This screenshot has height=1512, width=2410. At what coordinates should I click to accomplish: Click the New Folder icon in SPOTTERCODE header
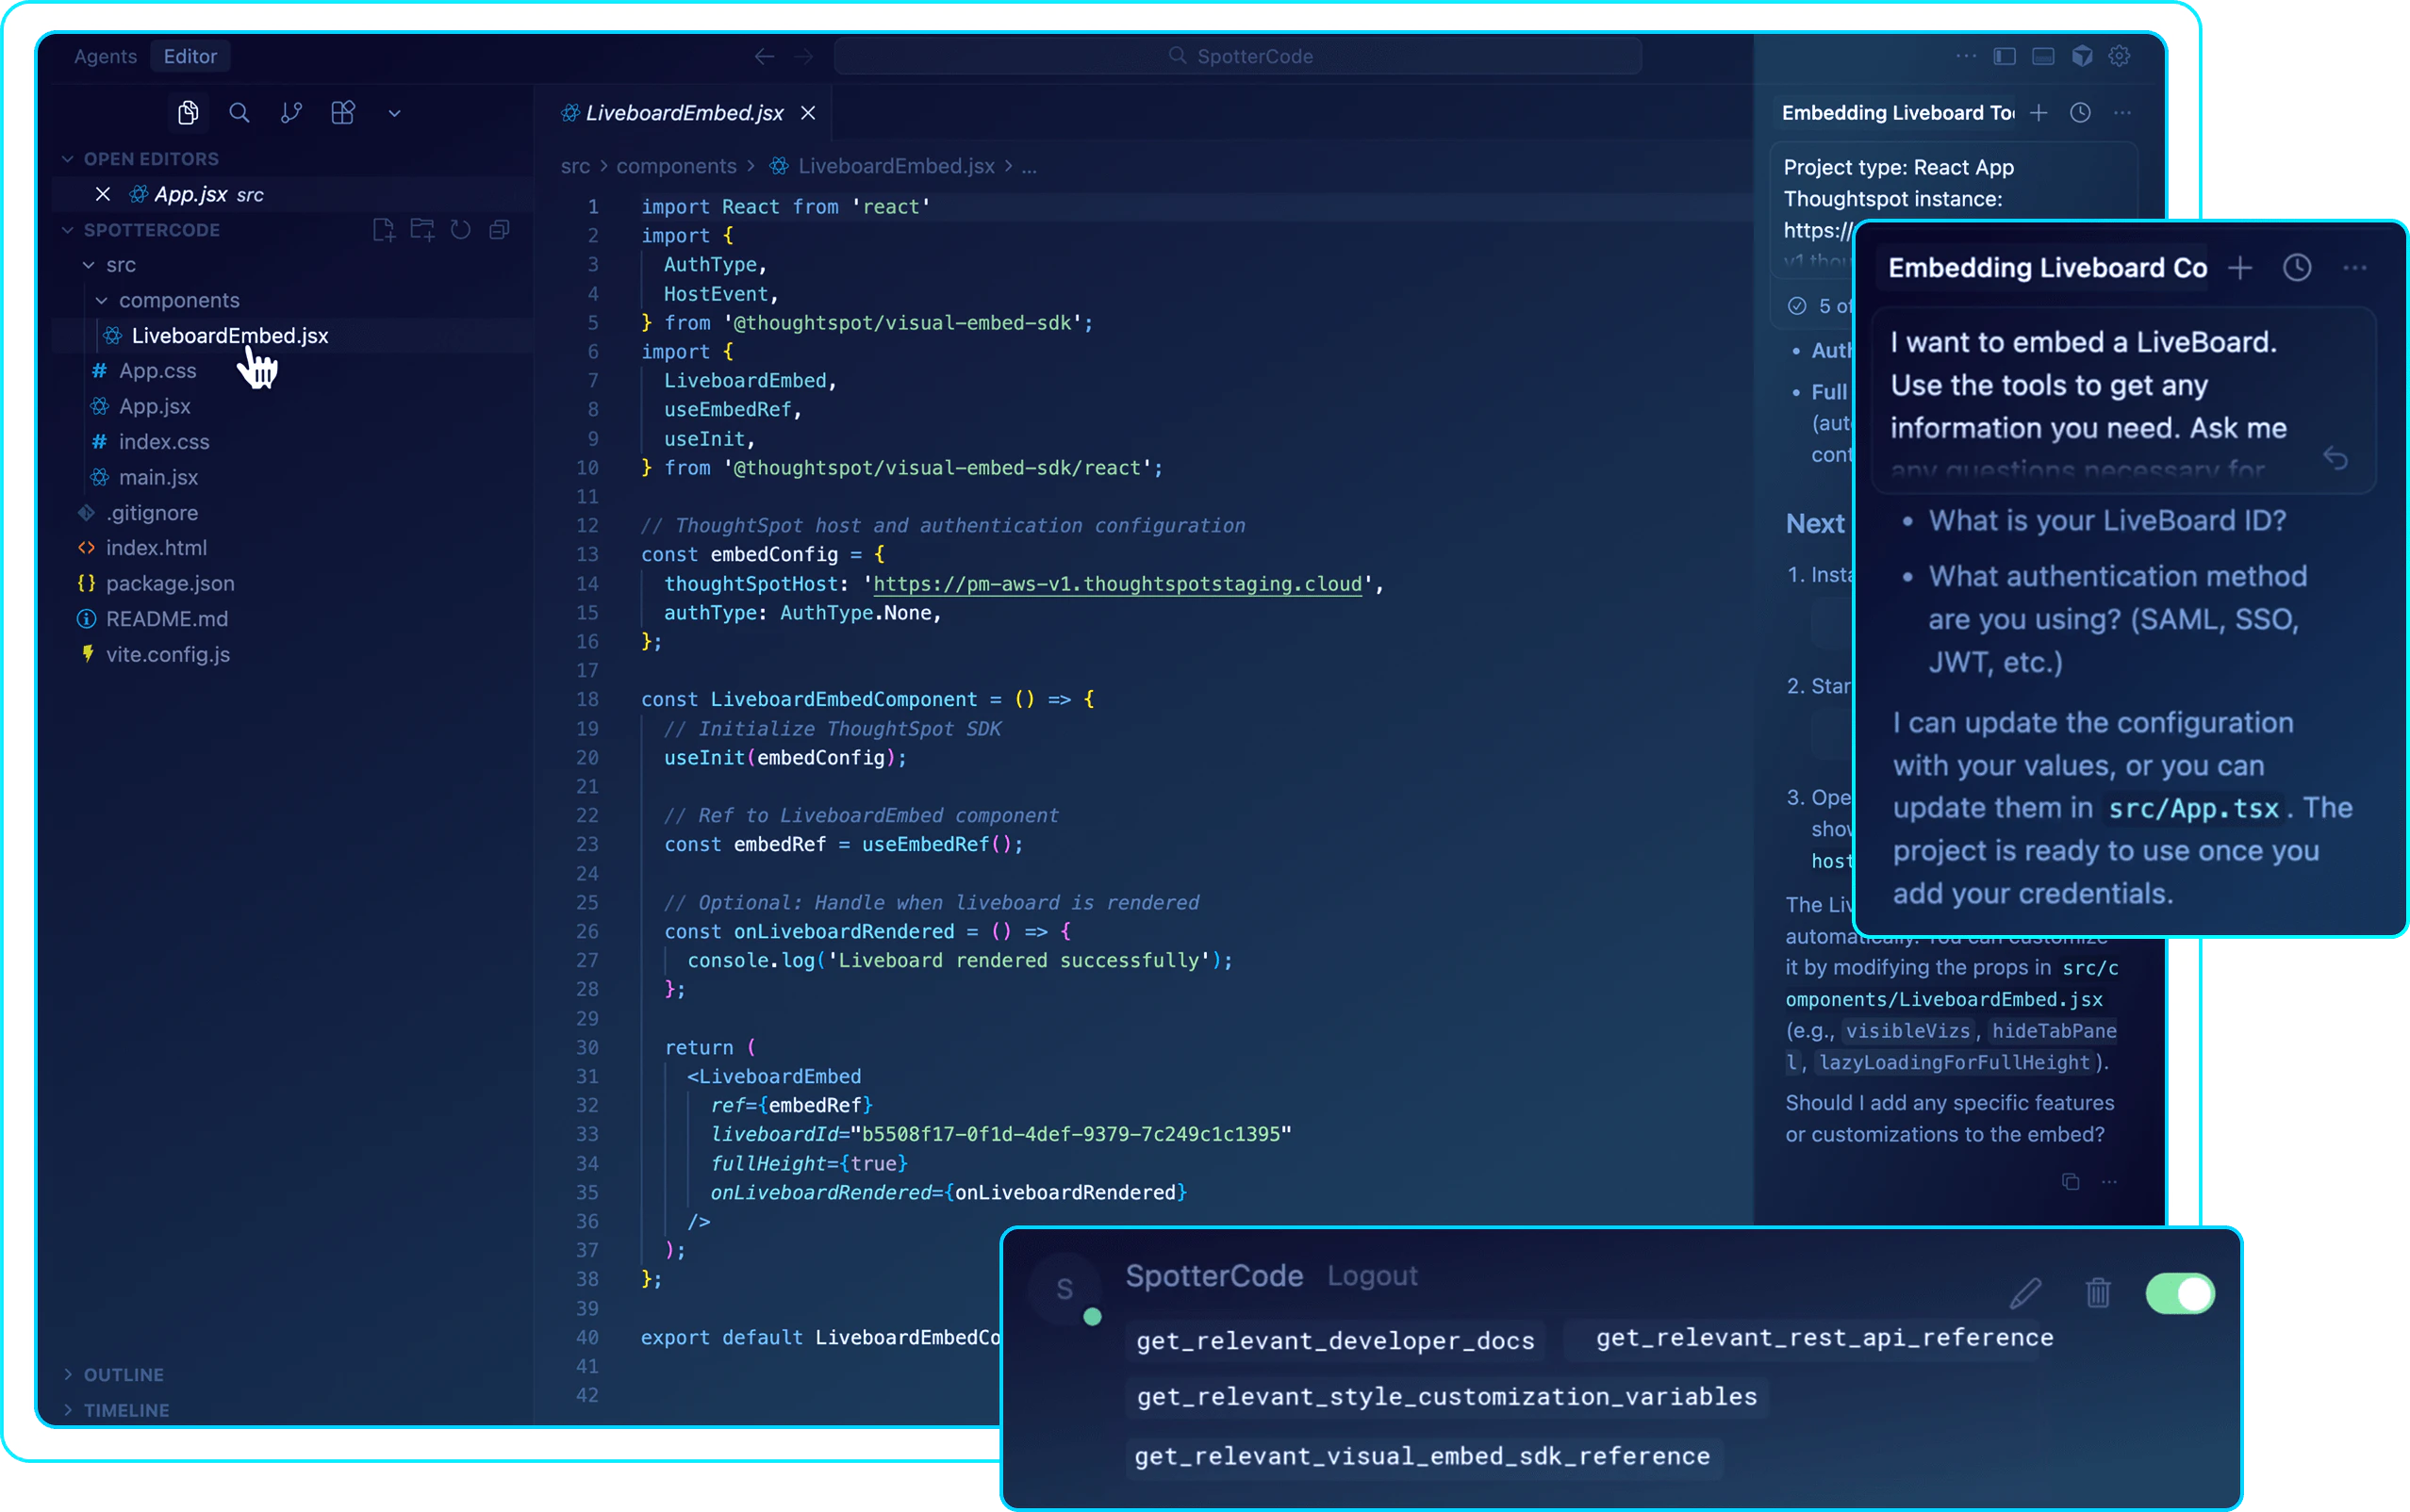point(422,230)
